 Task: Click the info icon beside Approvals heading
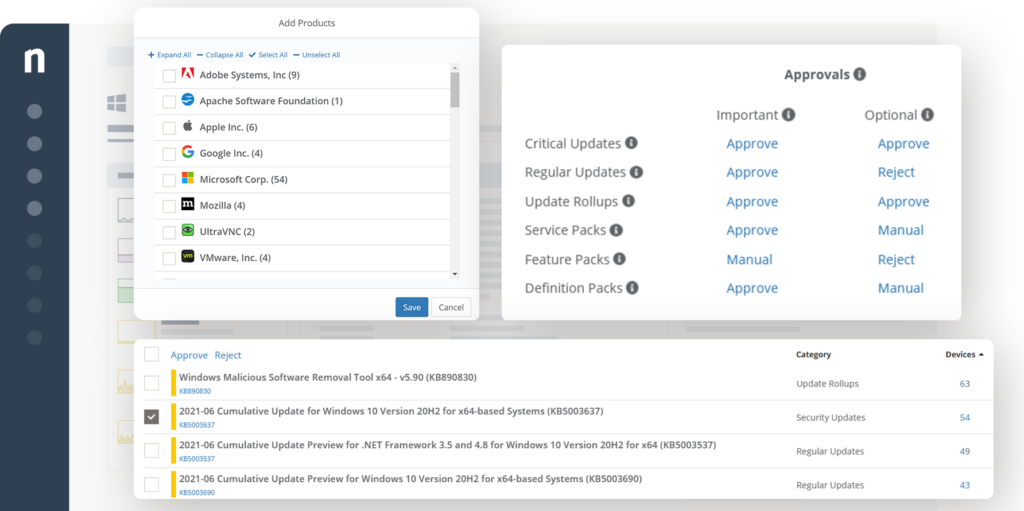(860, 74)
